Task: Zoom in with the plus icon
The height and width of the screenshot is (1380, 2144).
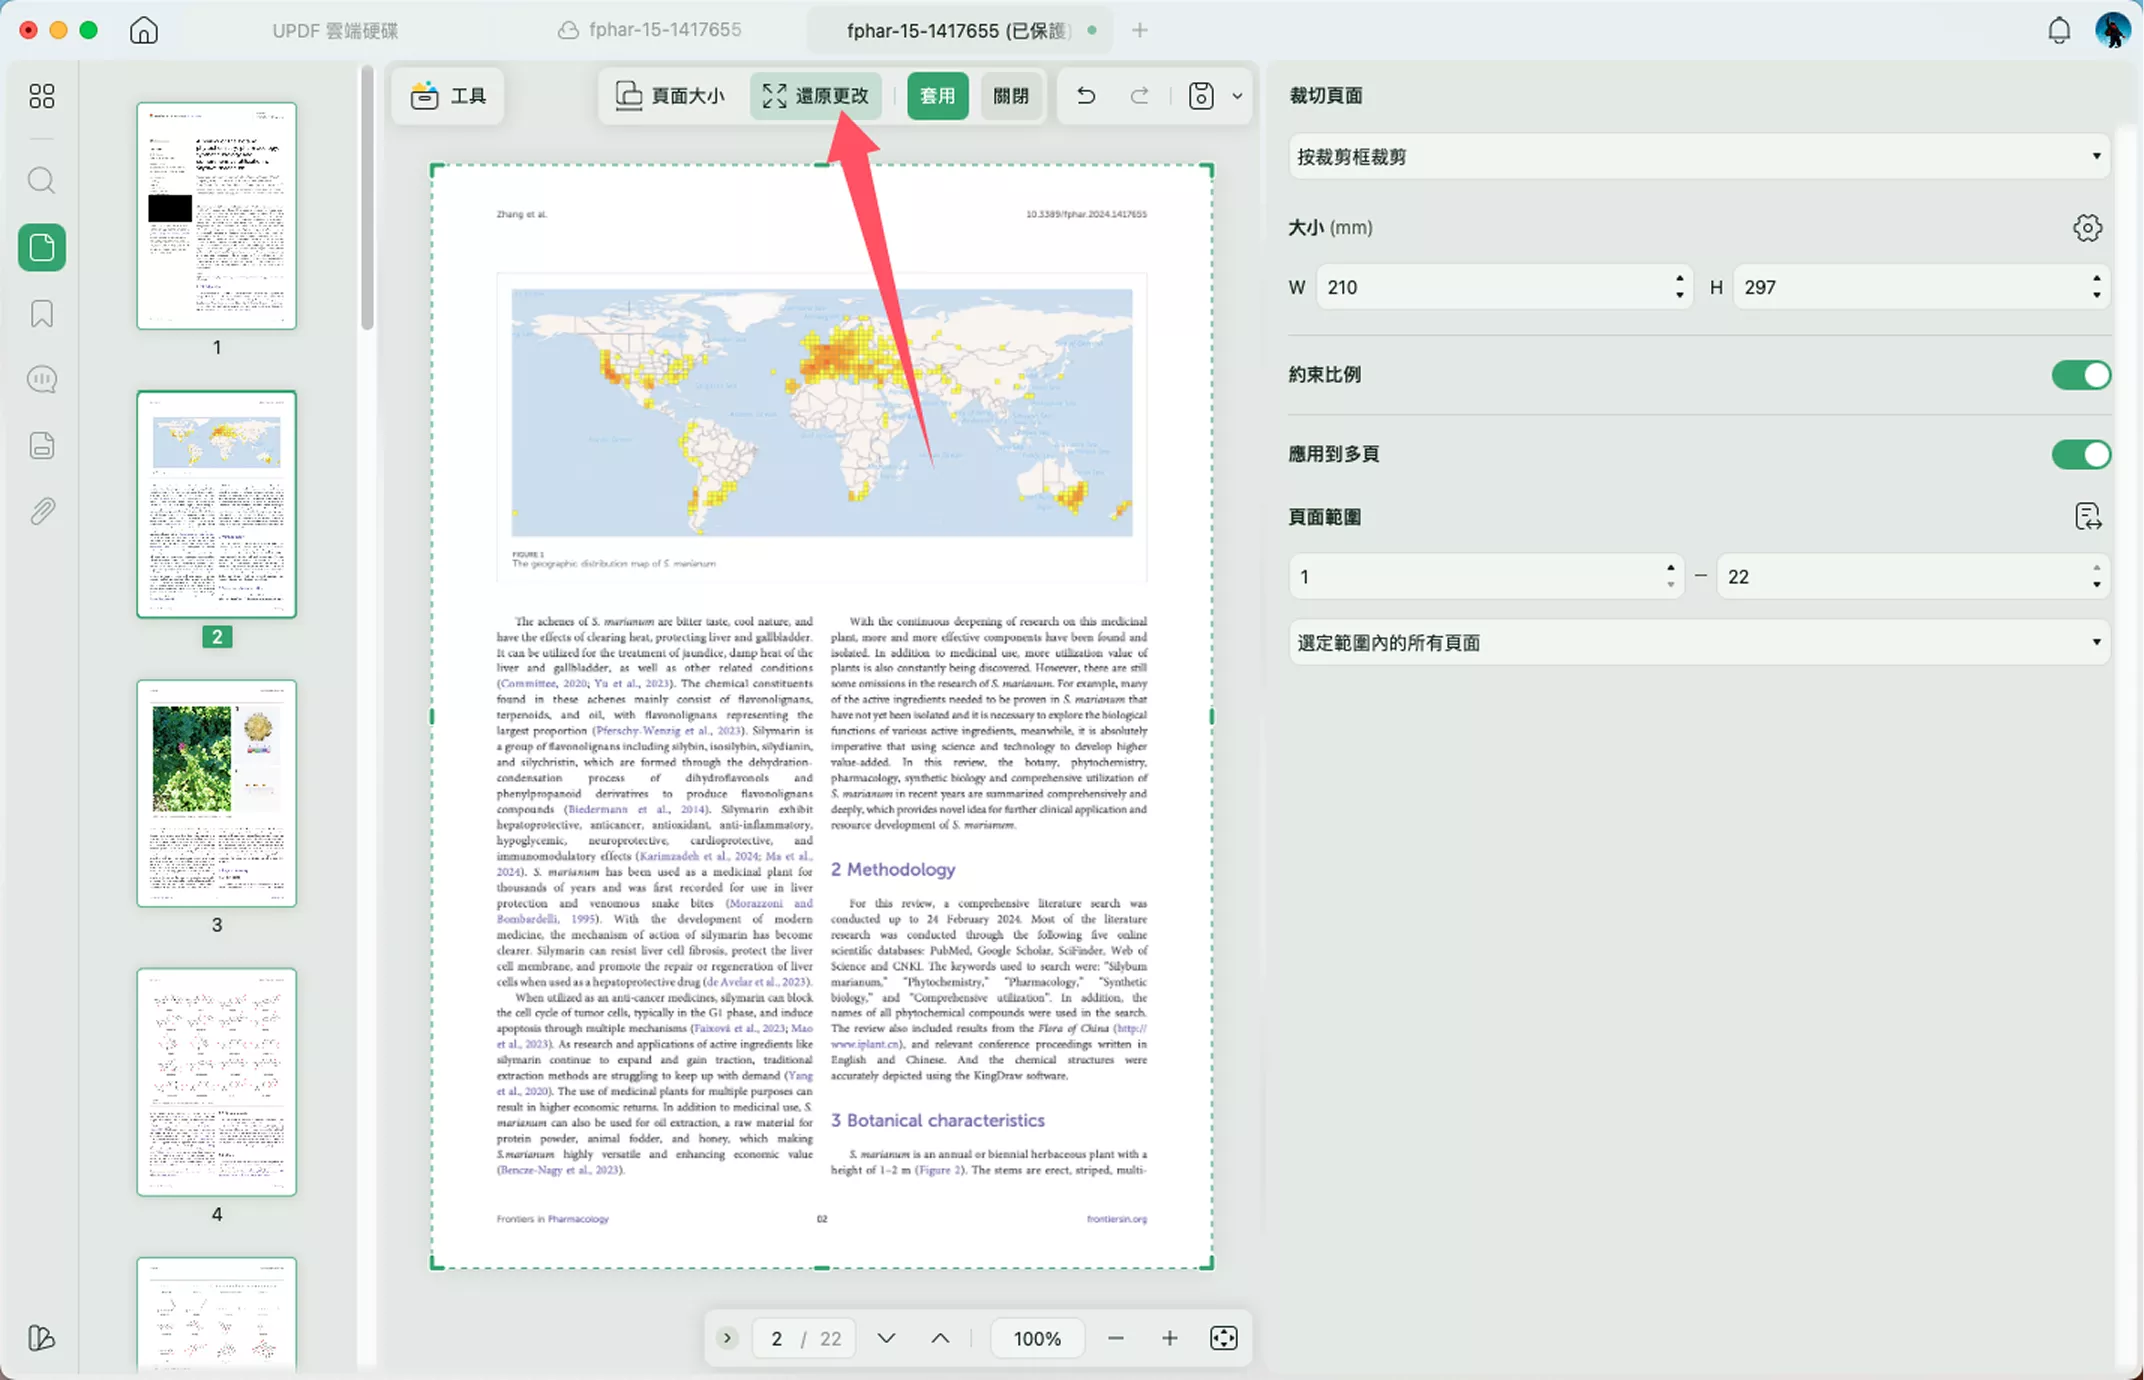Action: 1170,1338
